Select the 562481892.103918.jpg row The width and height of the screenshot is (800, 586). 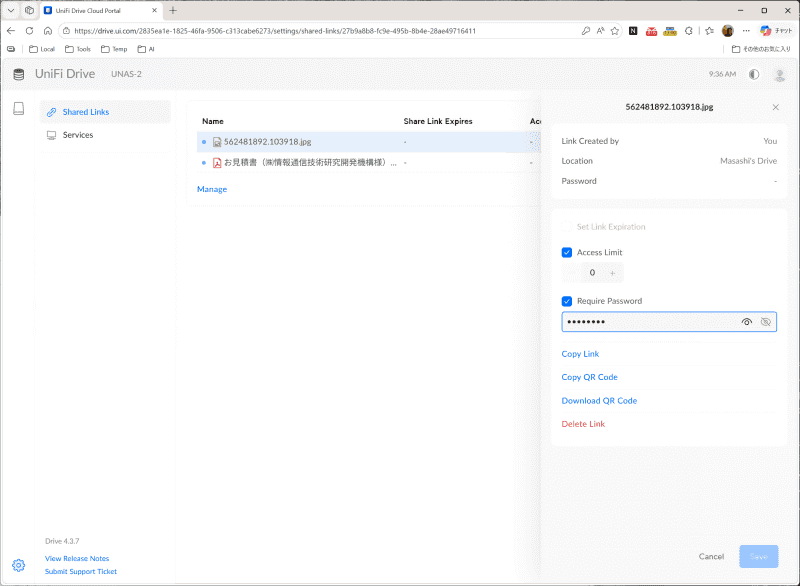[368, 142]
